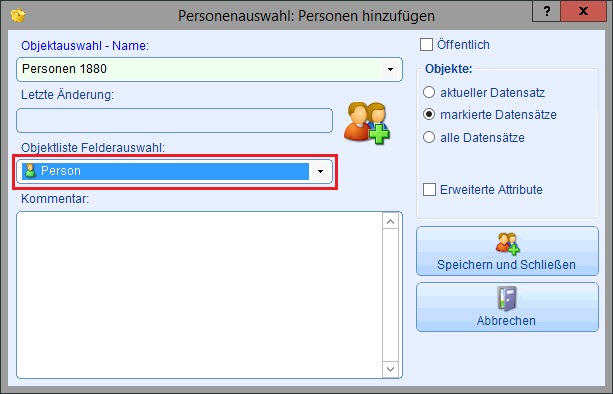This screenshot has width=613, height=394.
Task: Enable the Öffentlich checkbox
Action: pos(426,45)
